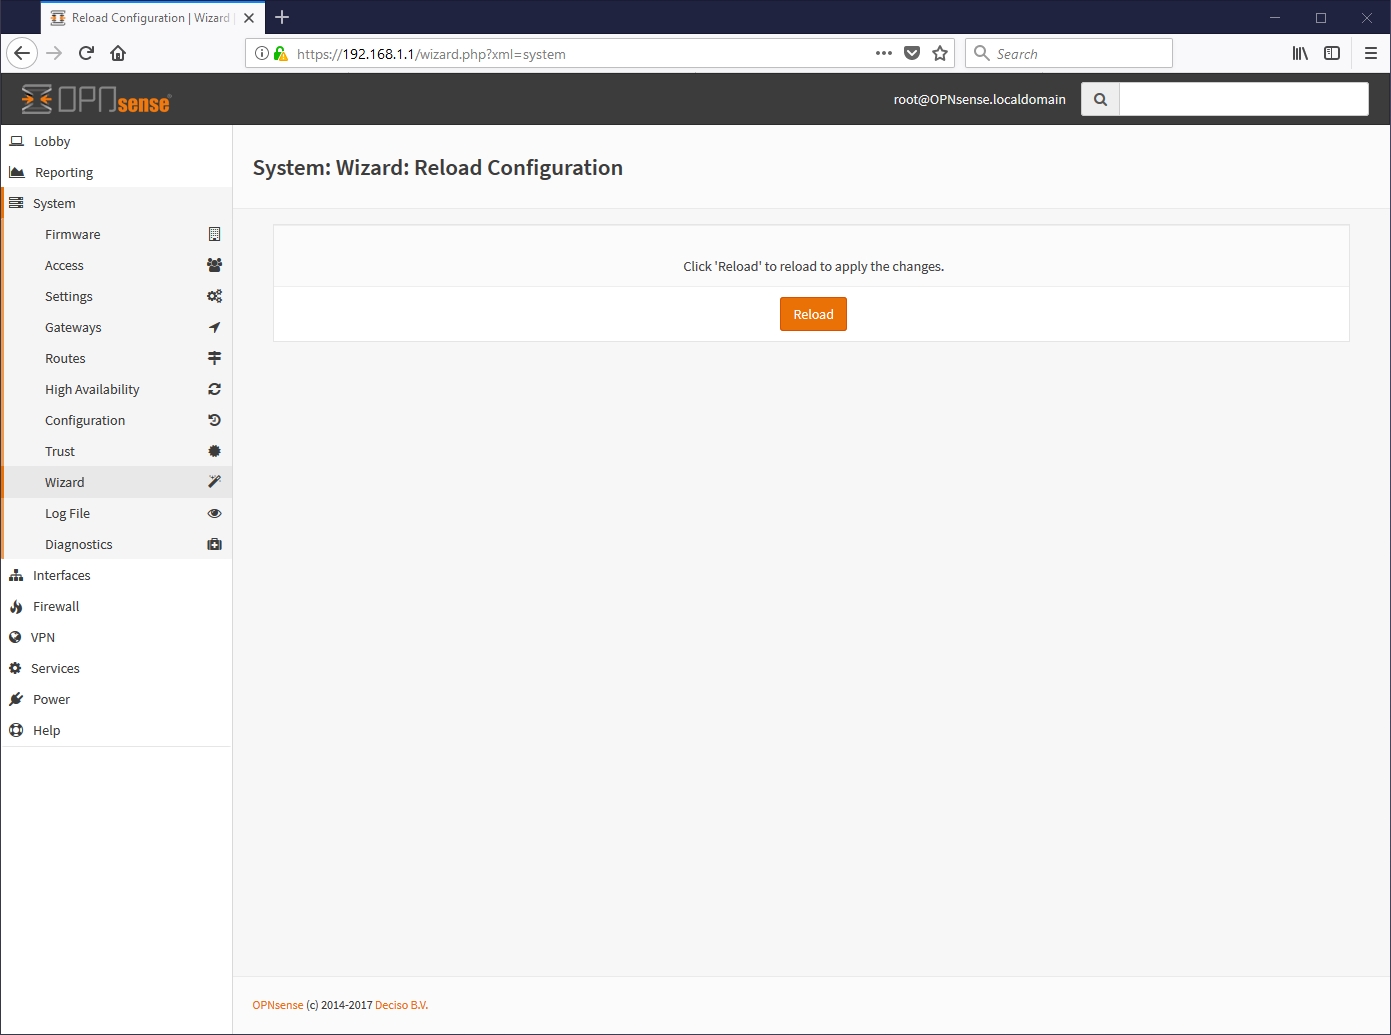
Task: Follow the Deciso B.V. footer link
Action: tap(401, 1005)
